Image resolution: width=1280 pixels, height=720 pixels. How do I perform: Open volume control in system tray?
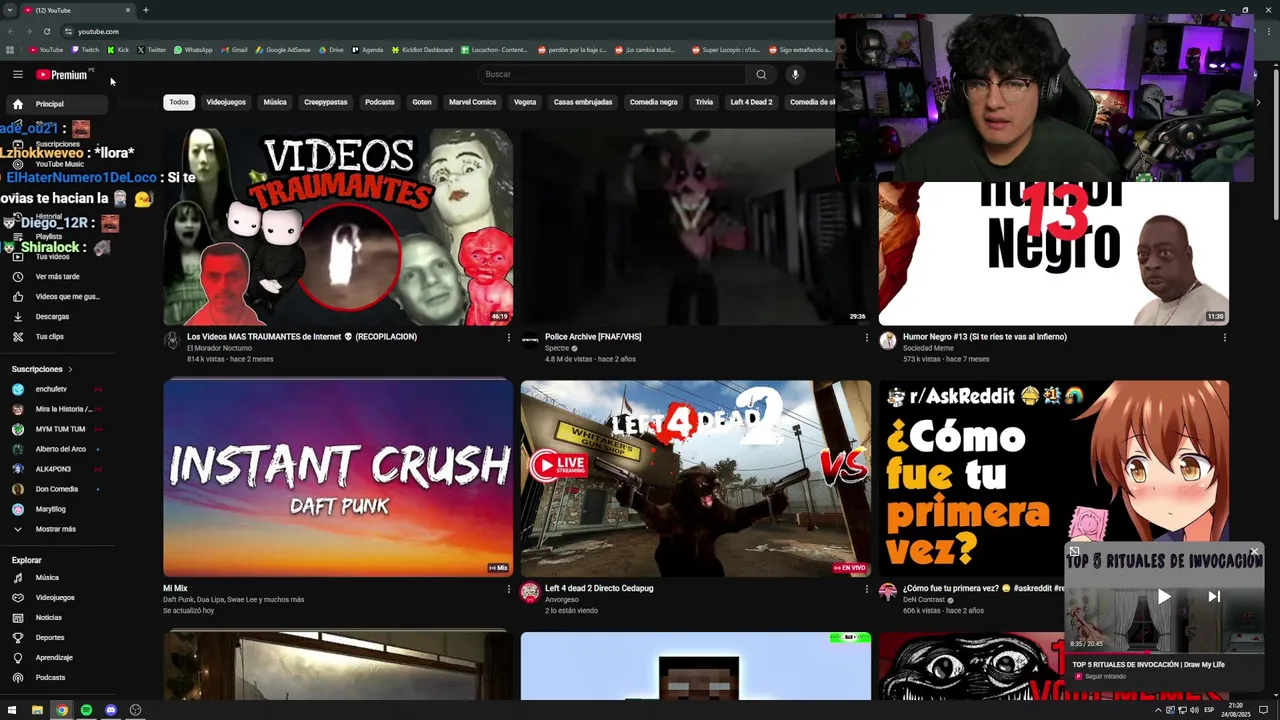[1195, 710]
